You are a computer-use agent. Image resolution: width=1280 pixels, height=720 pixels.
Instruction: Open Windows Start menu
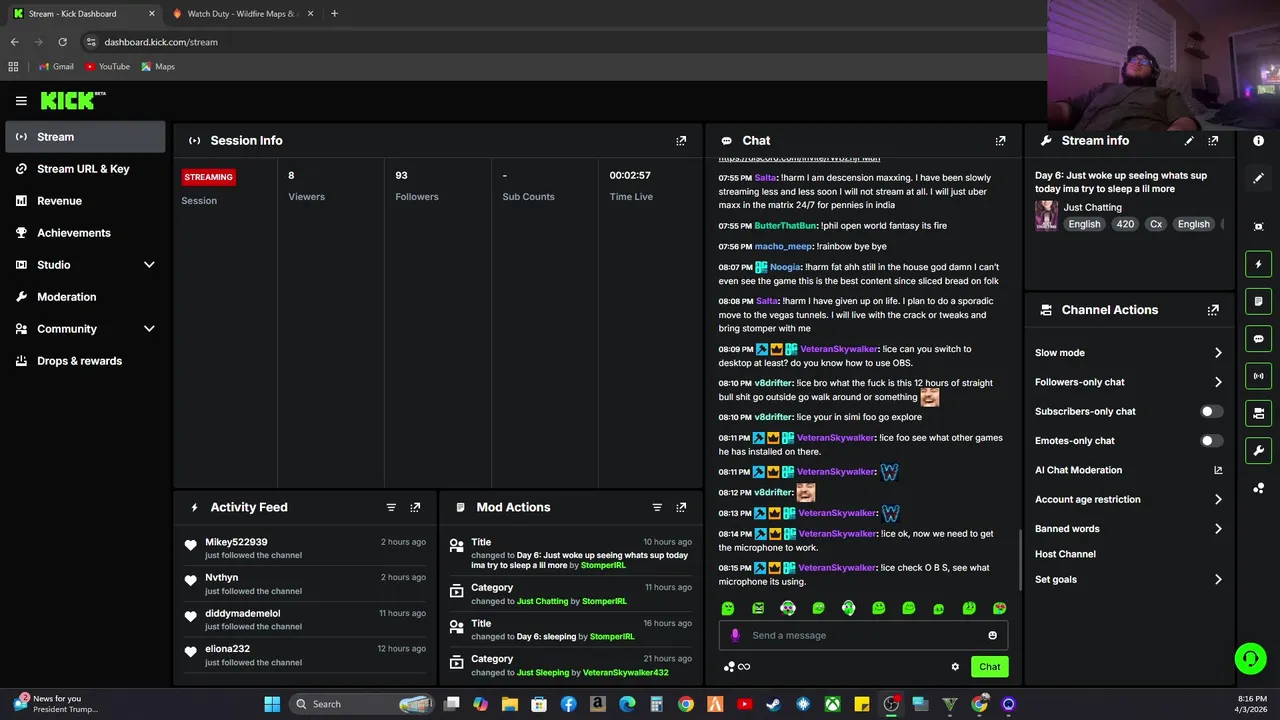272,704
